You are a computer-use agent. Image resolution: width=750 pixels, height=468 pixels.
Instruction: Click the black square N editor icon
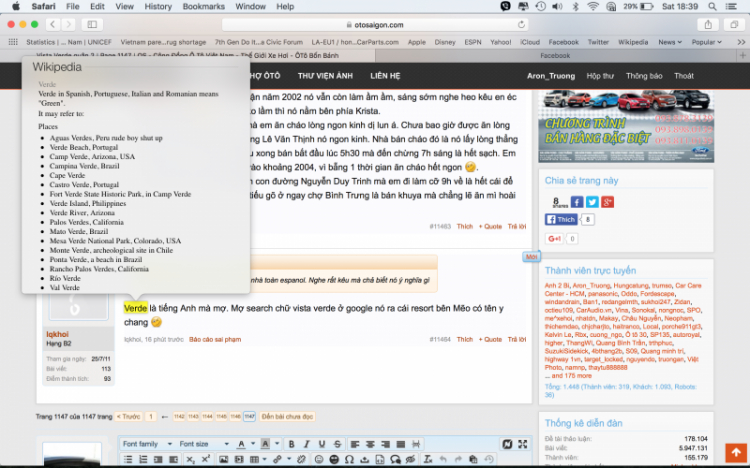(x=507, y=444)
